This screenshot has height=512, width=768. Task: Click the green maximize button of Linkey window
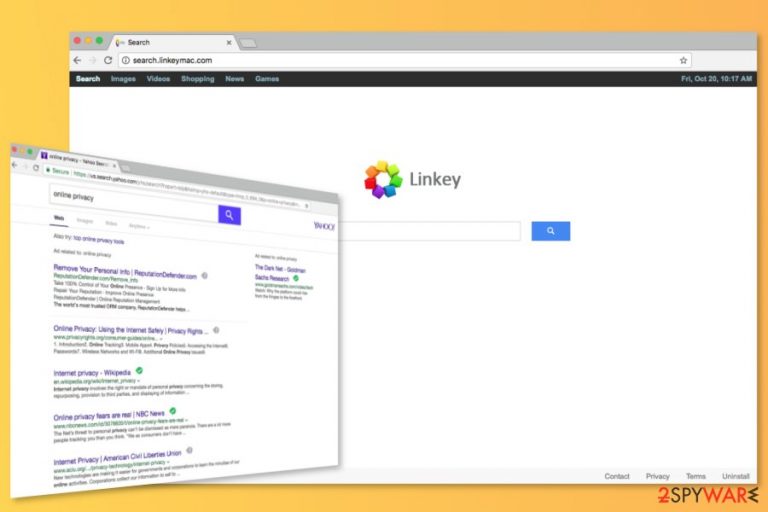tap(99, 41)
